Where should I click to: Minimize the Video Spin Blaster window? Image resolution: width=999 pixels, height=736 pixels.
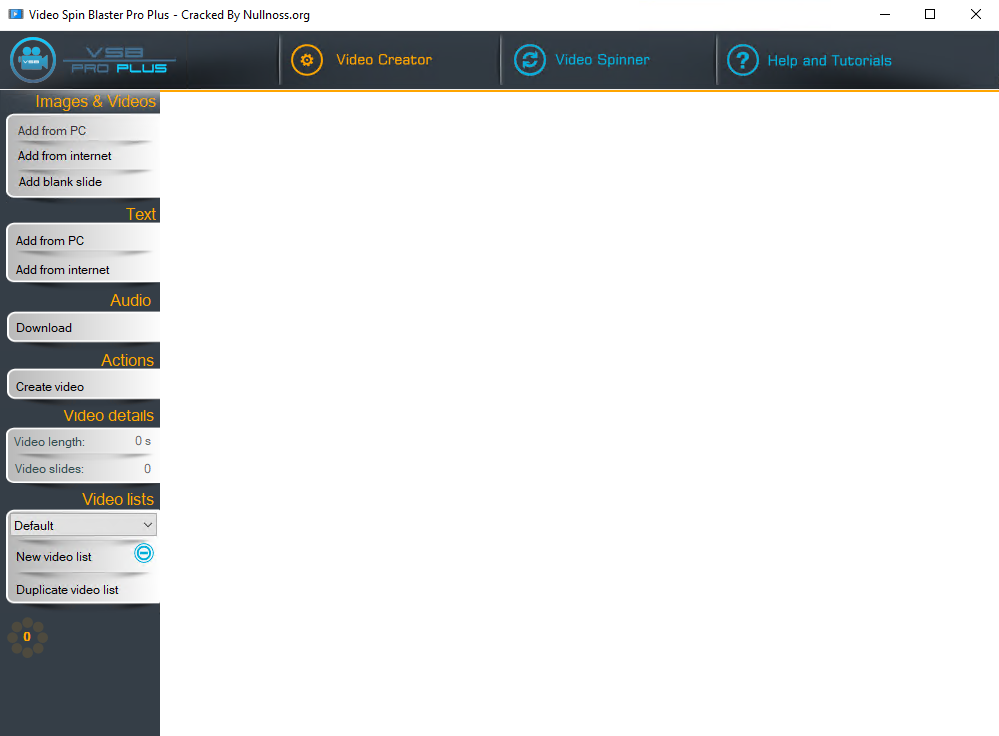[885, 14]
